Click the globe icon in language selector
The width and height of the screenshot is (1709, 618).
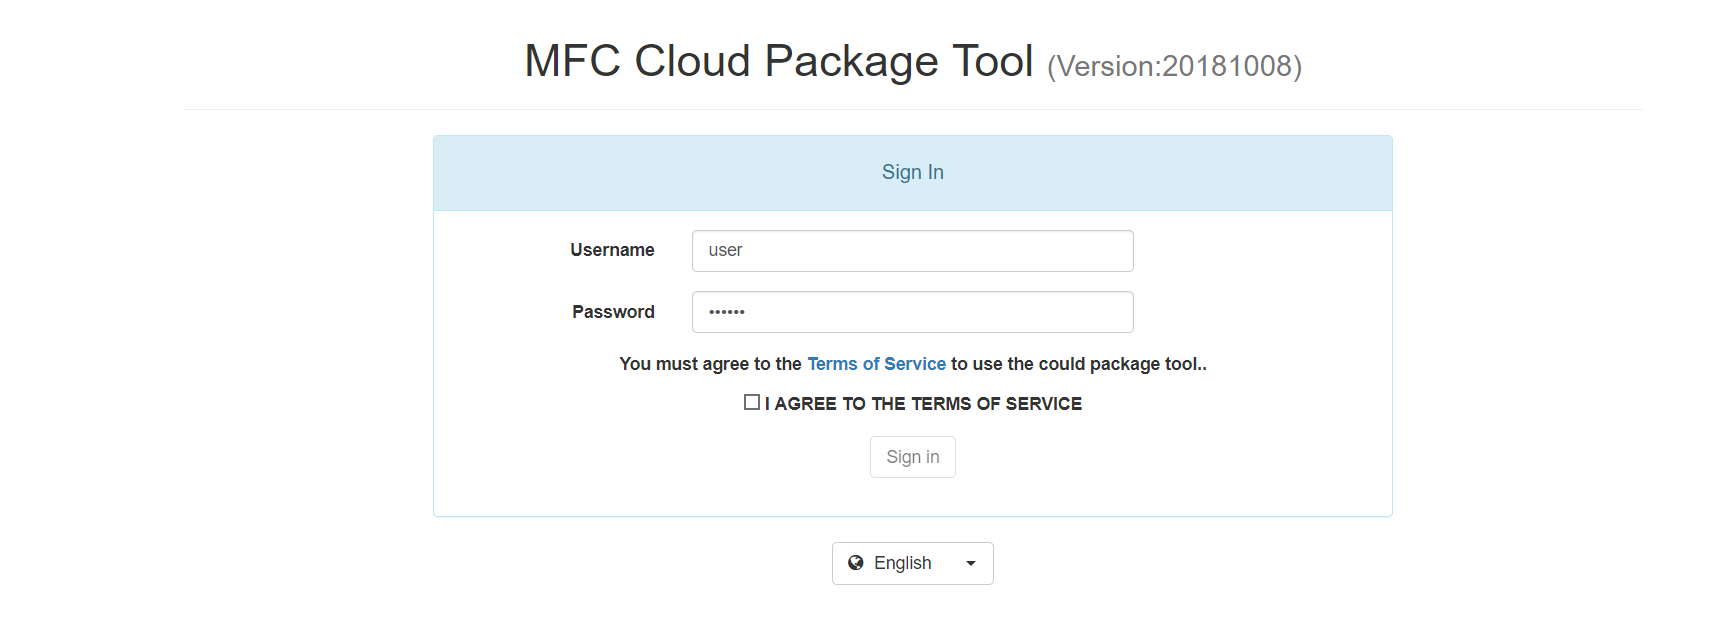(x=856, y=563)
